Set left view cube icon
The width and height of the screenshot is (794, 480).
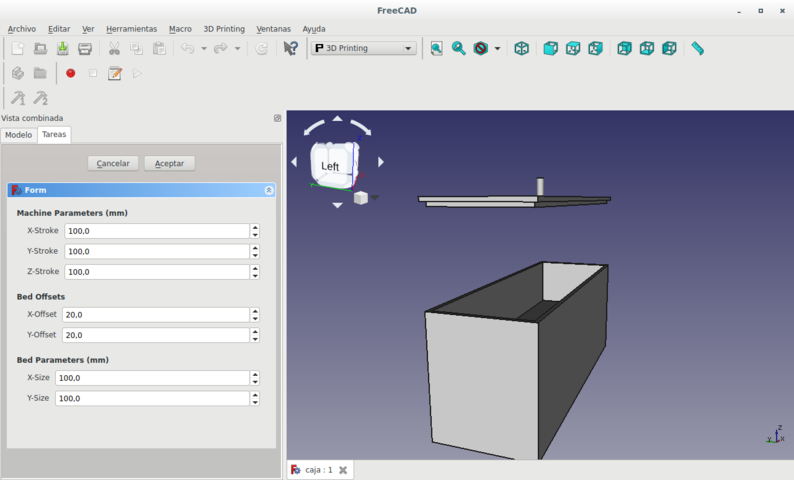[x=669, y=48]
